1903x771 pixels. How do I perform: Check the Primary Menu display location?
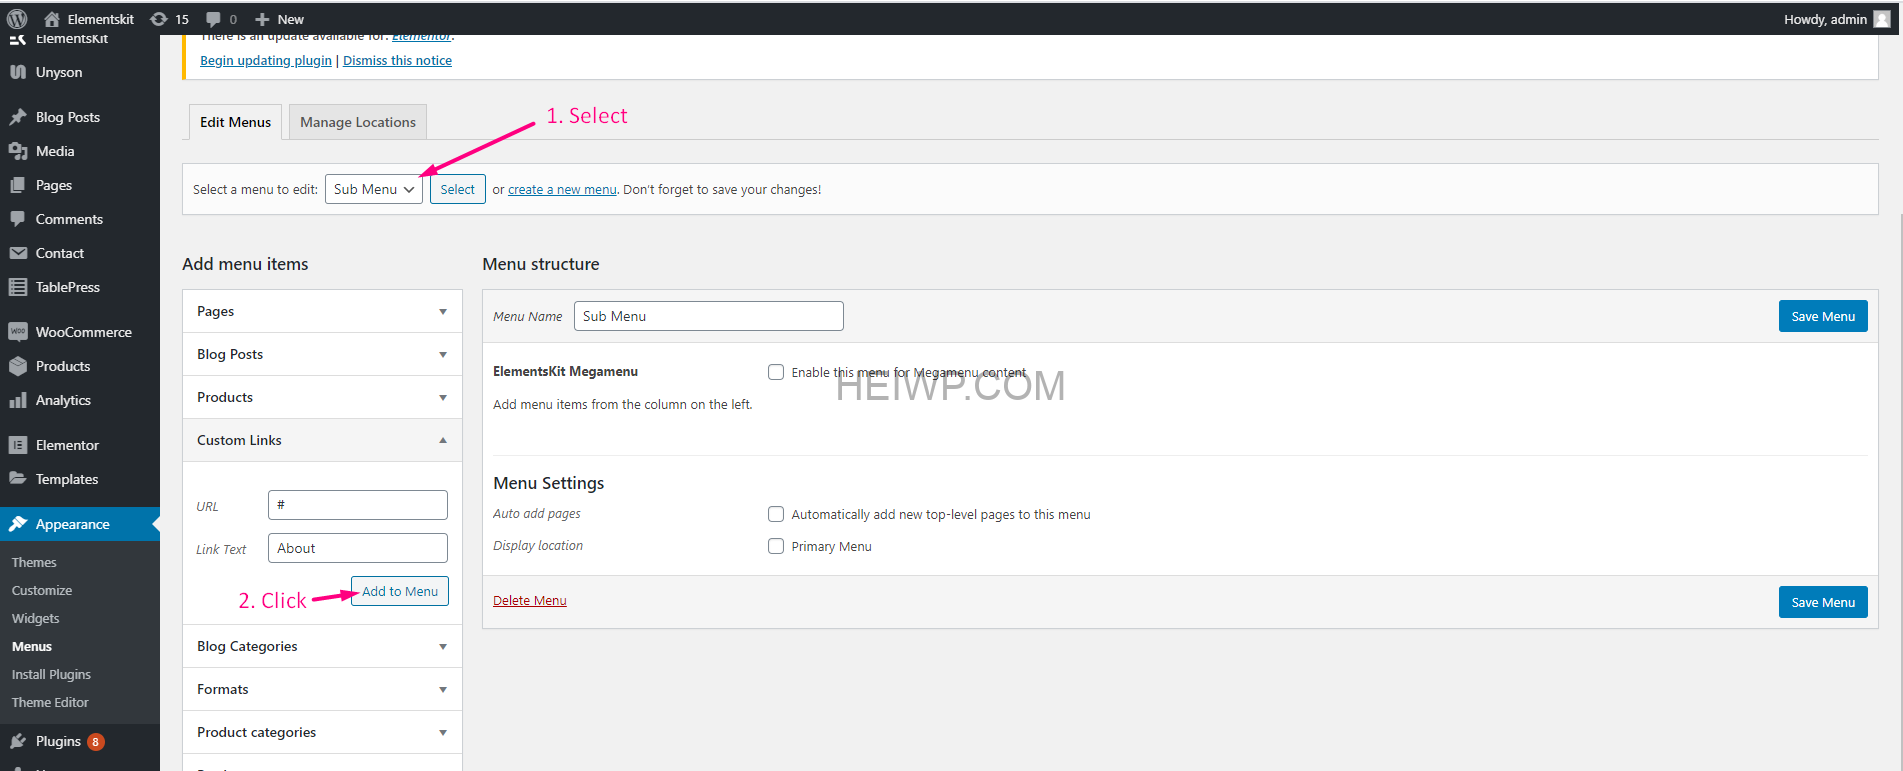point(776,546)
